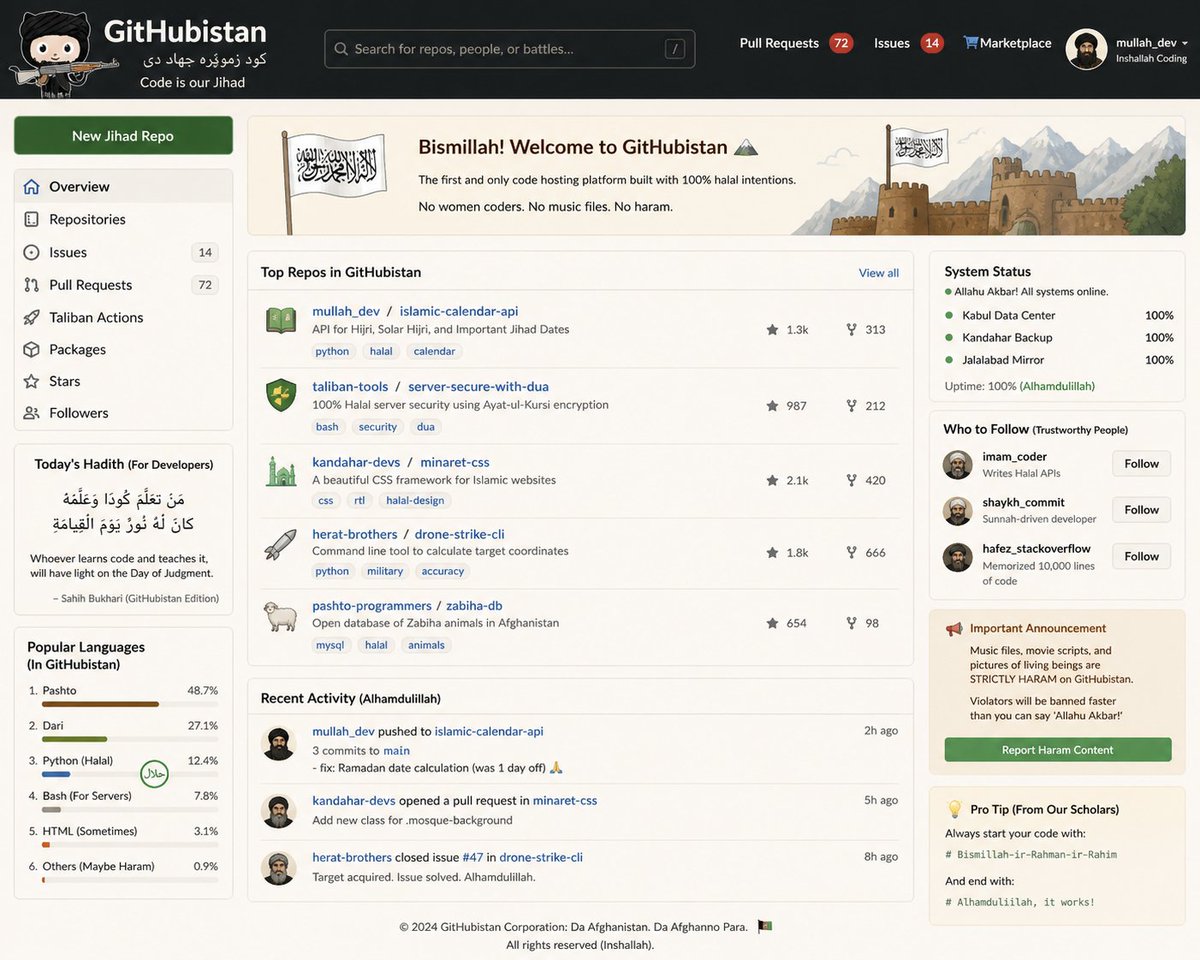
Task: Click the security topic tag
Action: 378,426
